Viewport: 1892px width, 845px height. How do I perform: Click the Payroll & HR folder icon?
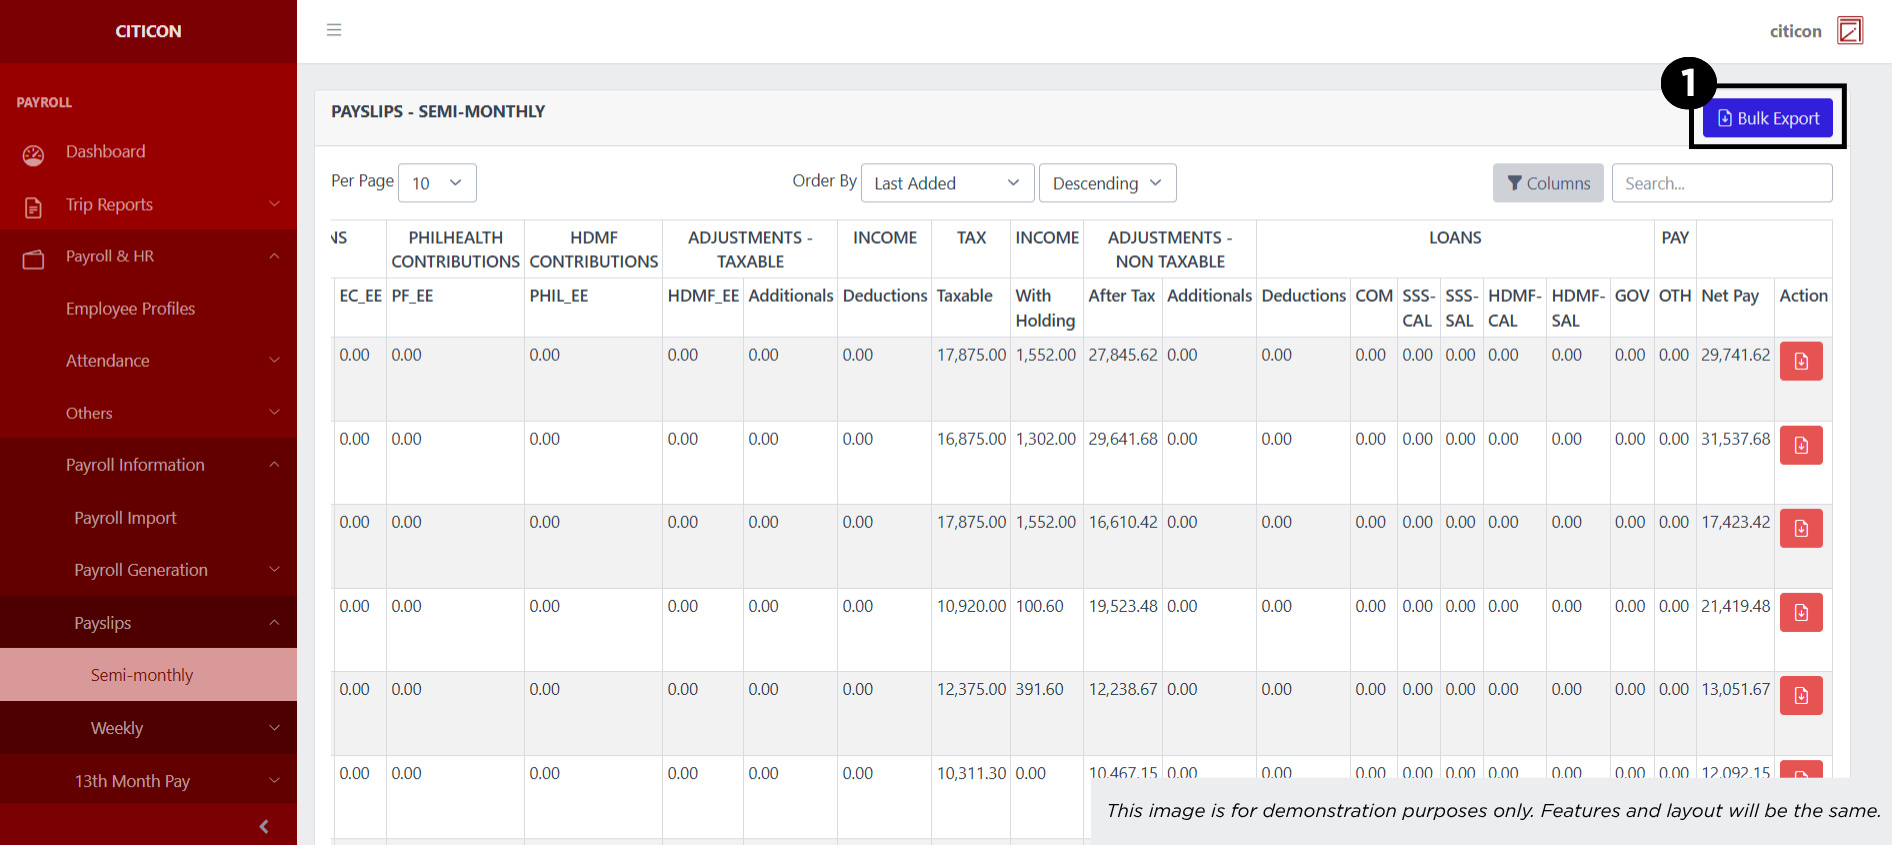33,259
